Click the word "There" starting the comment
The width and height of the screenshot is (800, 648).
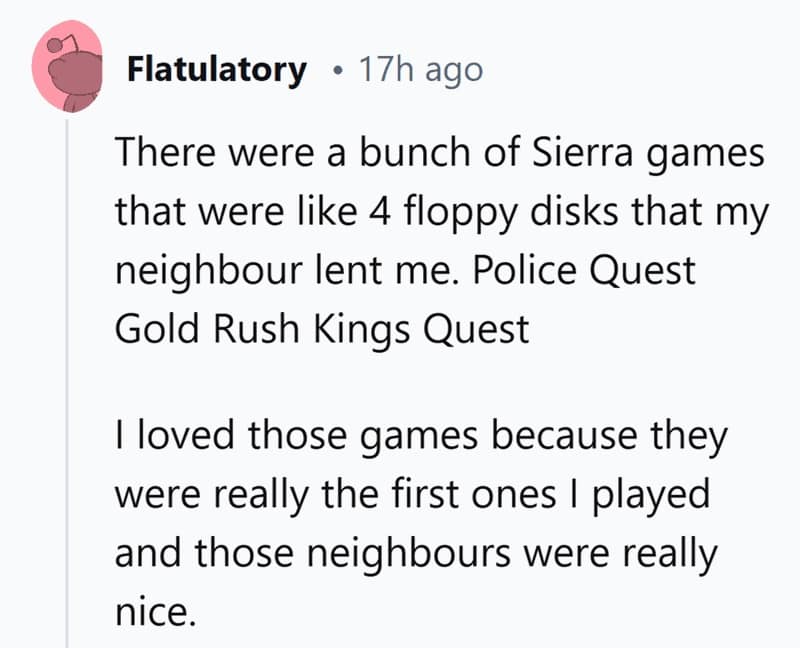[x=164, y=155]
